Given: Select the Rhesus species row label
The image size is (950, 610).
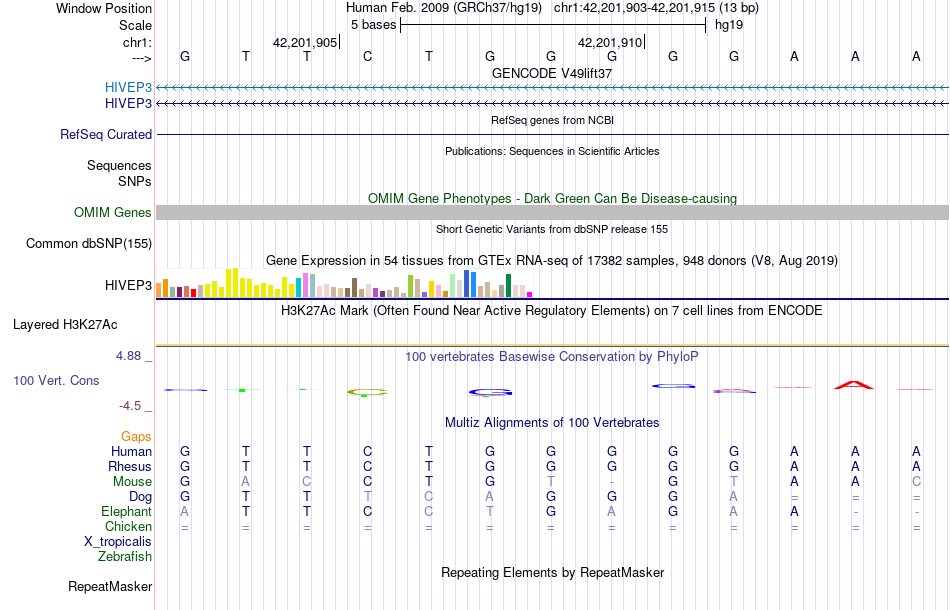Looking at the screenshot, I should 130,466.
